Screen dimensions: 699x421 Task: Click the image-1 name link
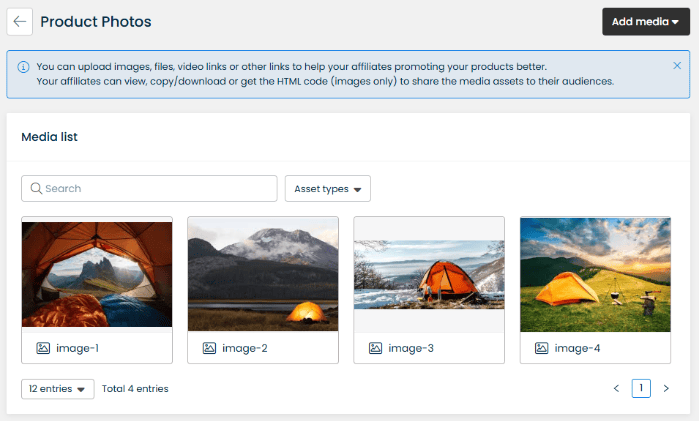coord(77,348)
